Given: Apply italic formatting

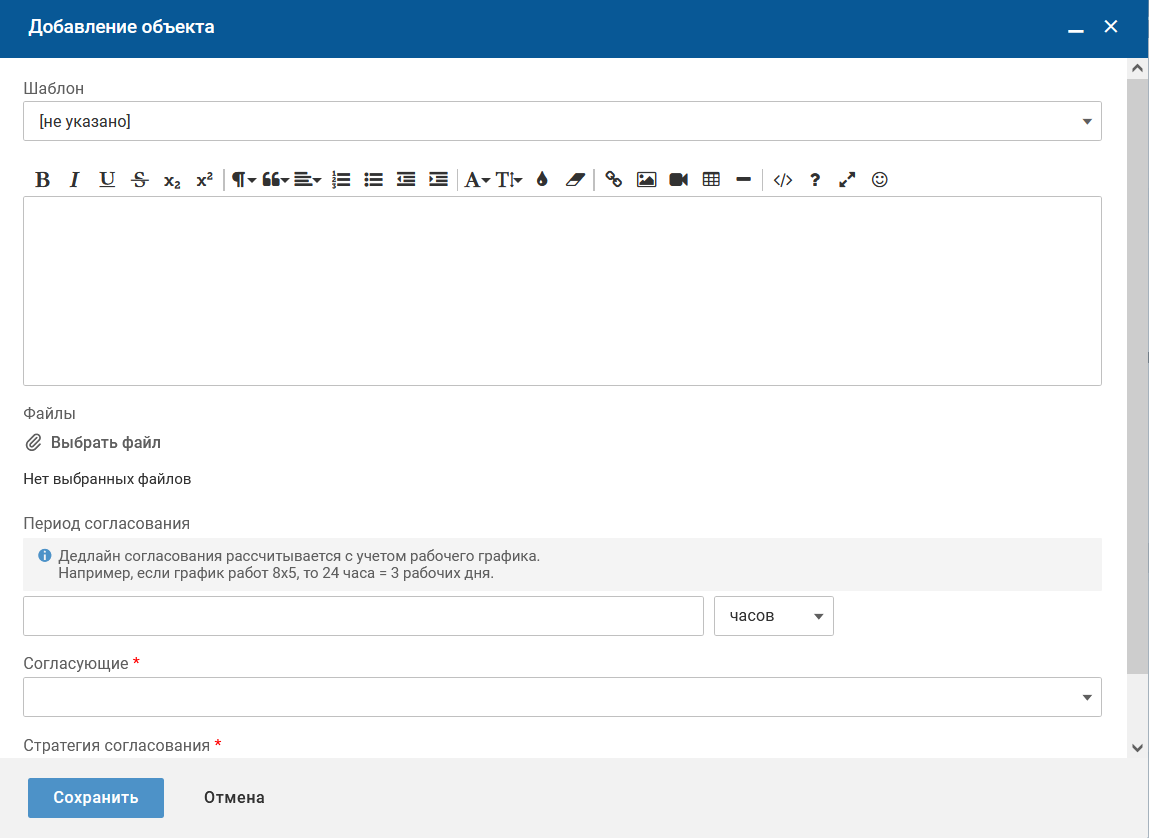Looking at the screenshot, I should [74, 180].
